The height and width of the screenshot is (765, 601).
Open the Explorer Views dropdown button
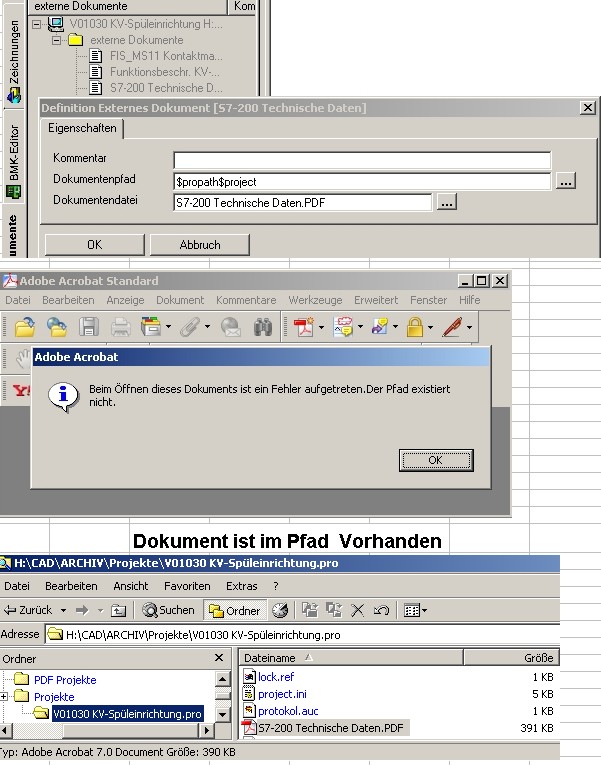click(x=416, y=610)
